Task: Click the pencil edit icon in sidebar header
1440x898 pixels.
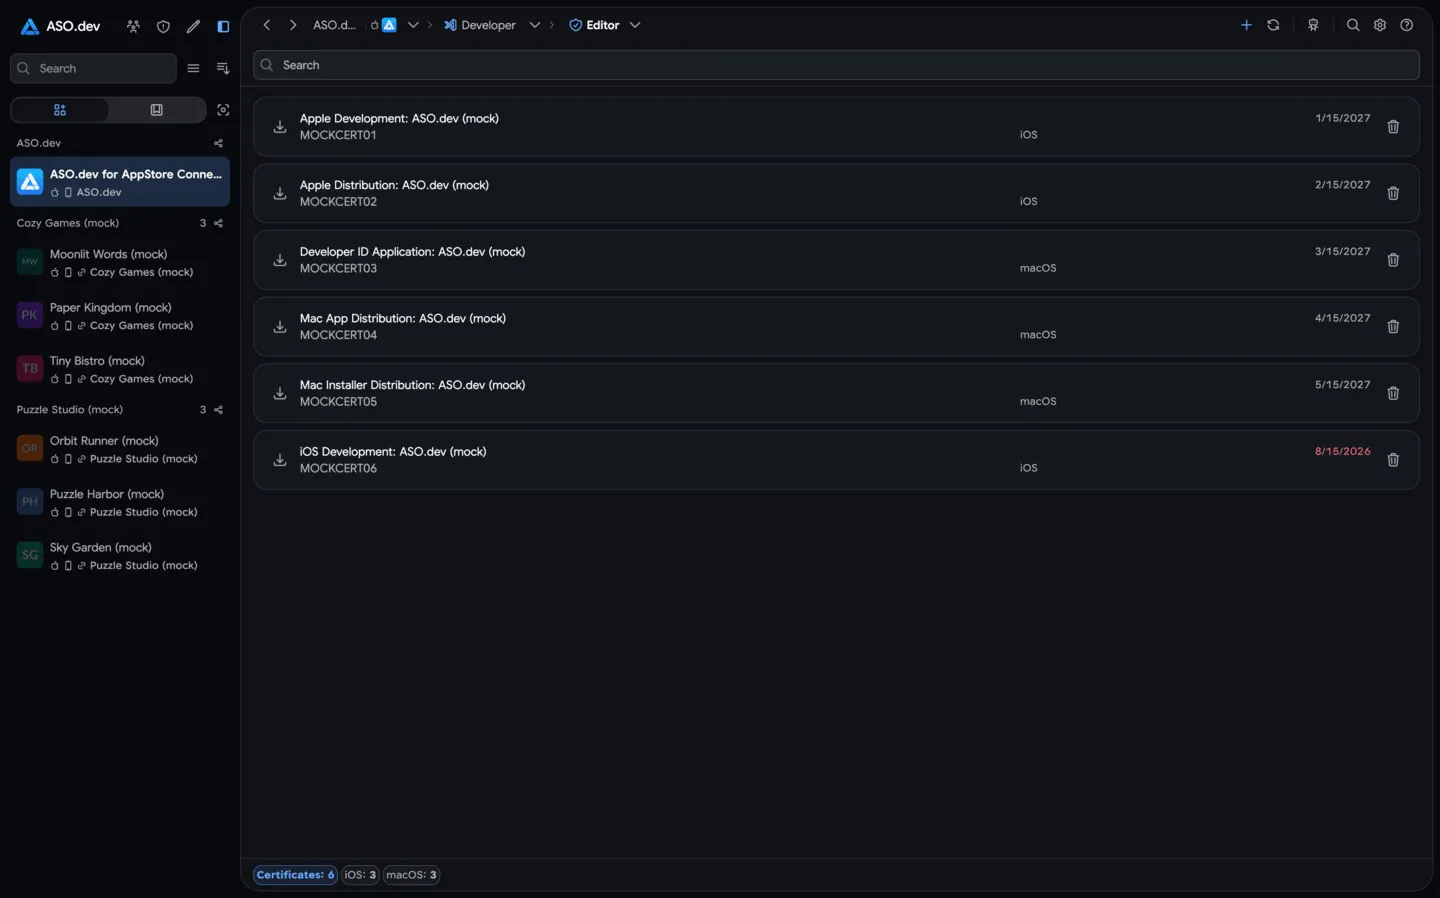Action: tap(193, 26)
